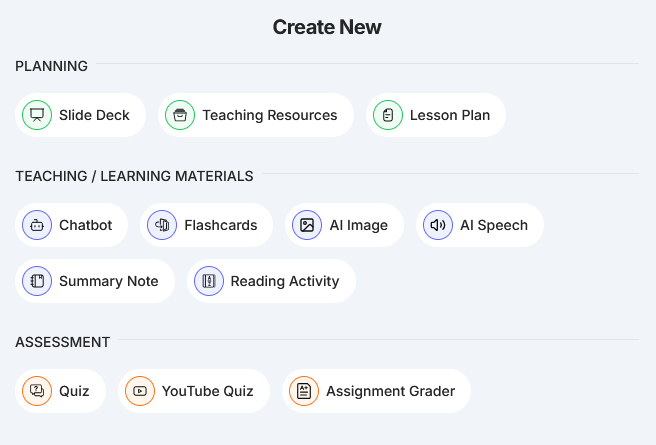The height and width of the screenshot is (445, 656).
Task: Start a new Chatbot
Action: tap(85, 225)
